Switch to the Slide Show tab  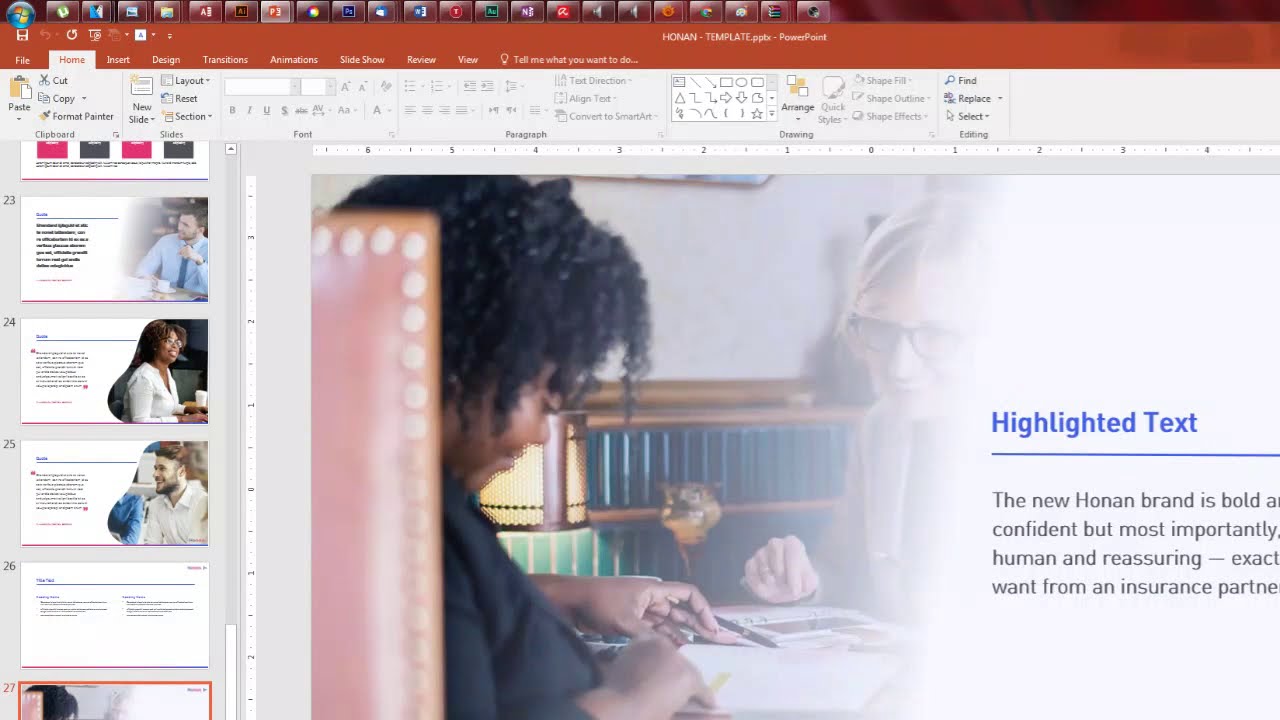pos(362,60)
